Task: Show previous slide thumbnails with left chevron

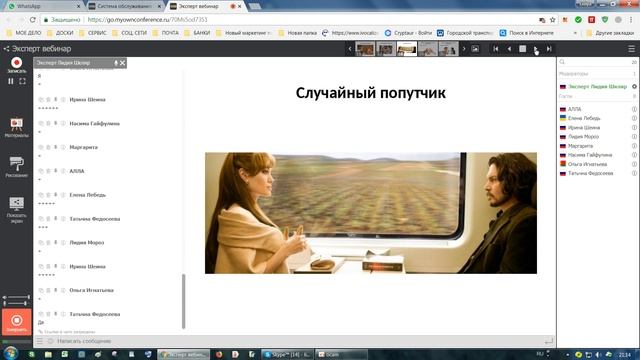Action: click(350, 49)
